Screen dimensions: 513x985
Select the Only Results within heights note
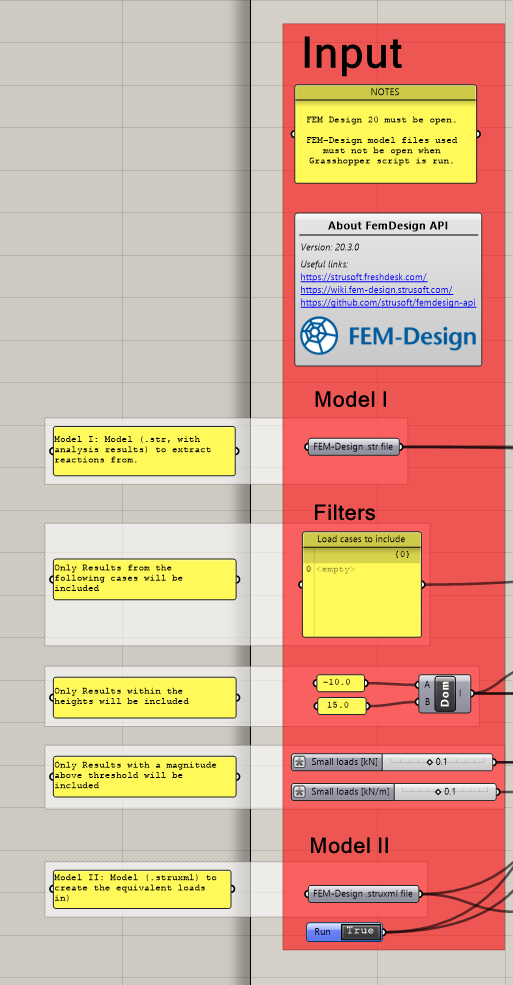tap(144, 697)
